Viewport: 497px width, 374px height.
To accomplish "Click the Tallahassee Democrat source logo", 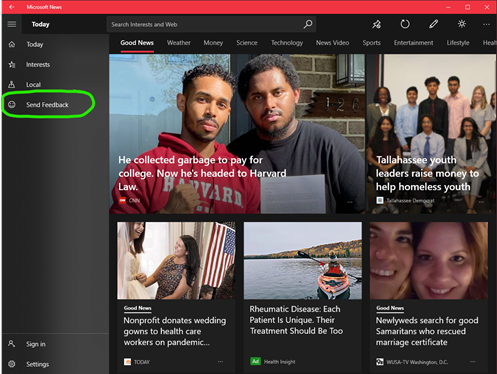I will coord(380,200).
